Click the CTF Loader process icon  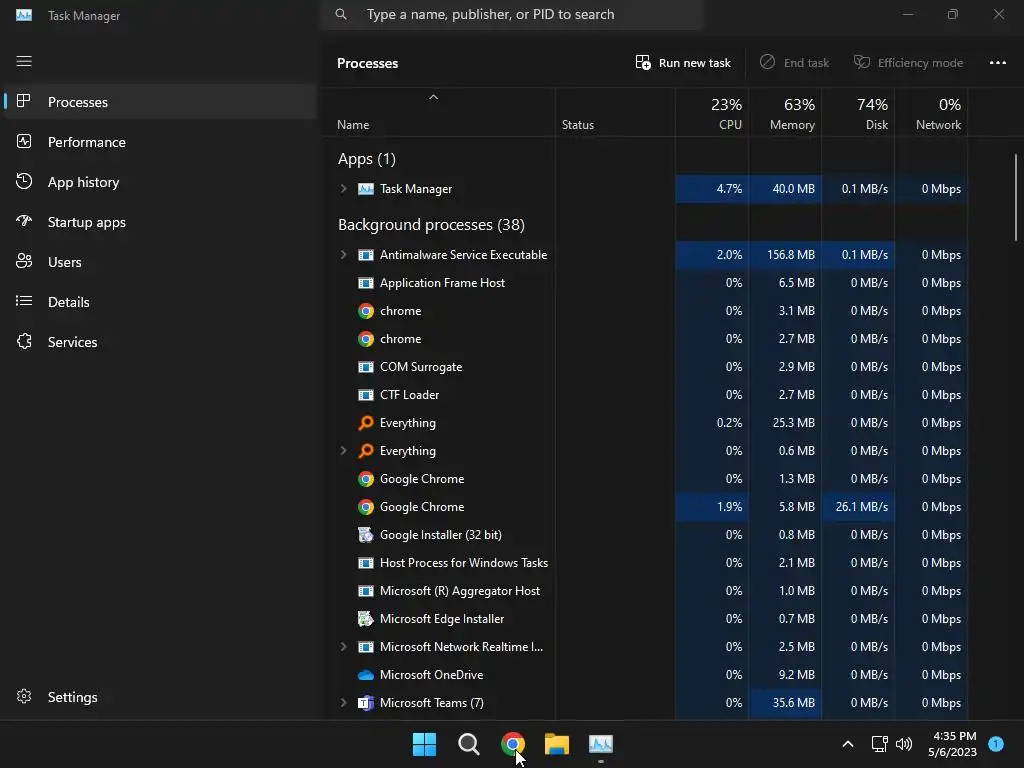pos(366,395)
